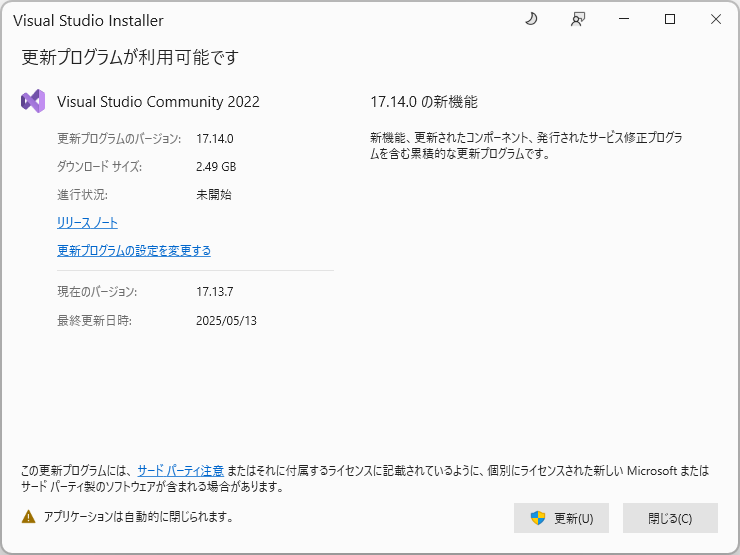This screenshot has width=740, height=555.
Task: Click the 進行状況 label
Action: coord(83,194)
